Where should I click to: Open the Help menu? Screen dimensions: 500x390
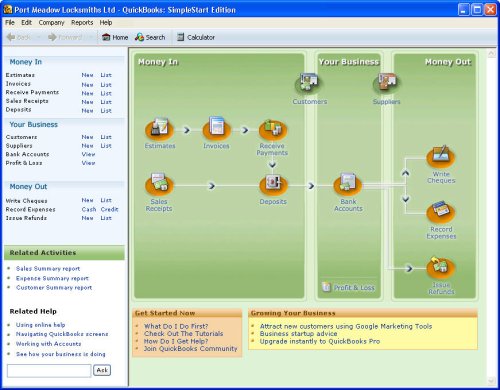106,23
